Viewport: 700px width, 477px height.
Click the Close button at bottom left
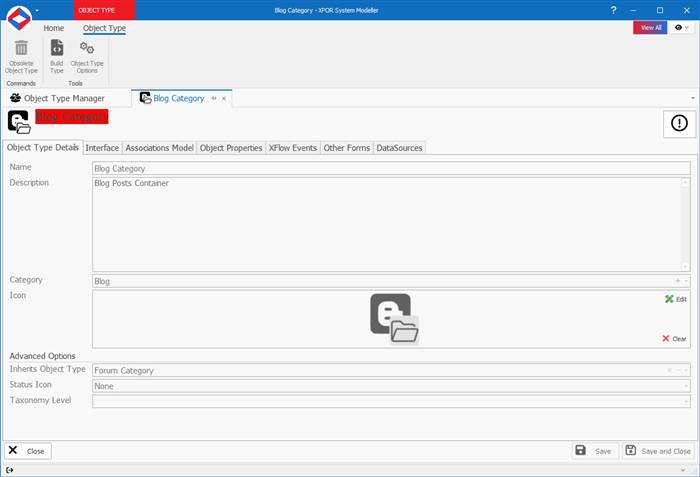[x=28, y=451]
